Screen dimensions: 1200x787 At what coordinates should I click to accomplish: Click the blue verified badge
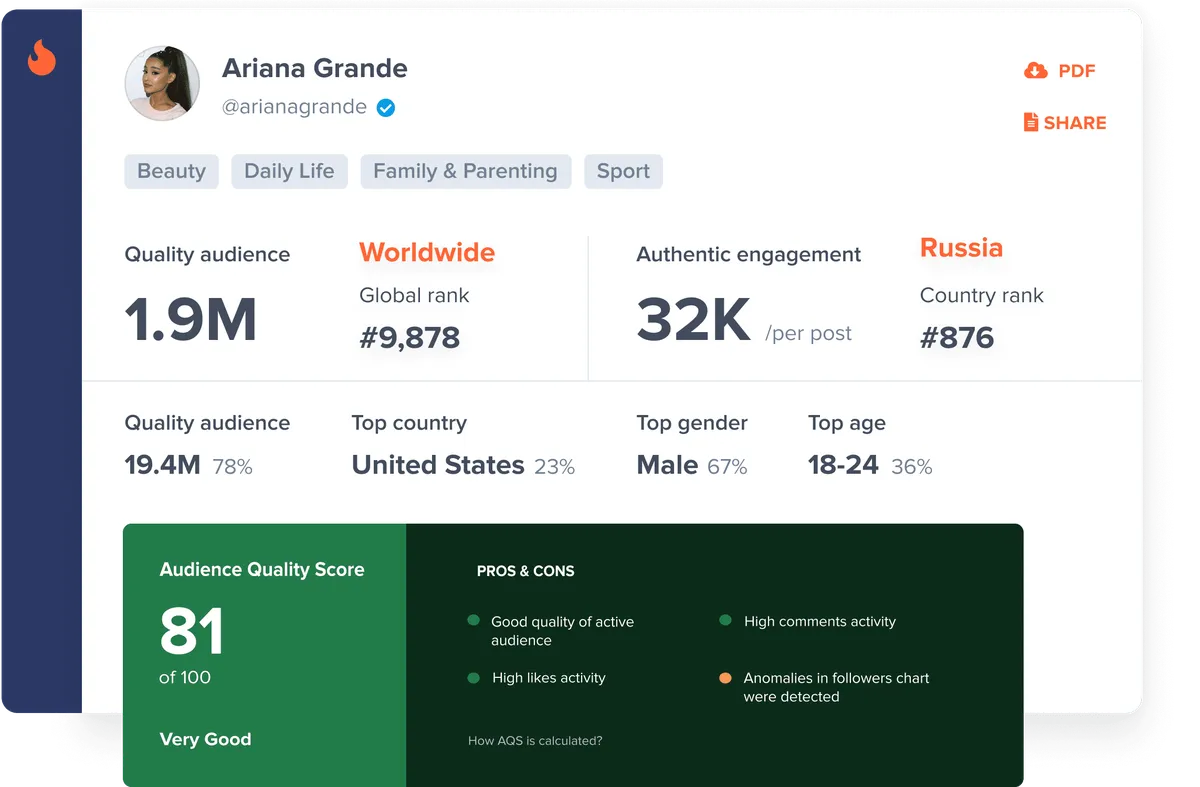click(x=386, y=107)
